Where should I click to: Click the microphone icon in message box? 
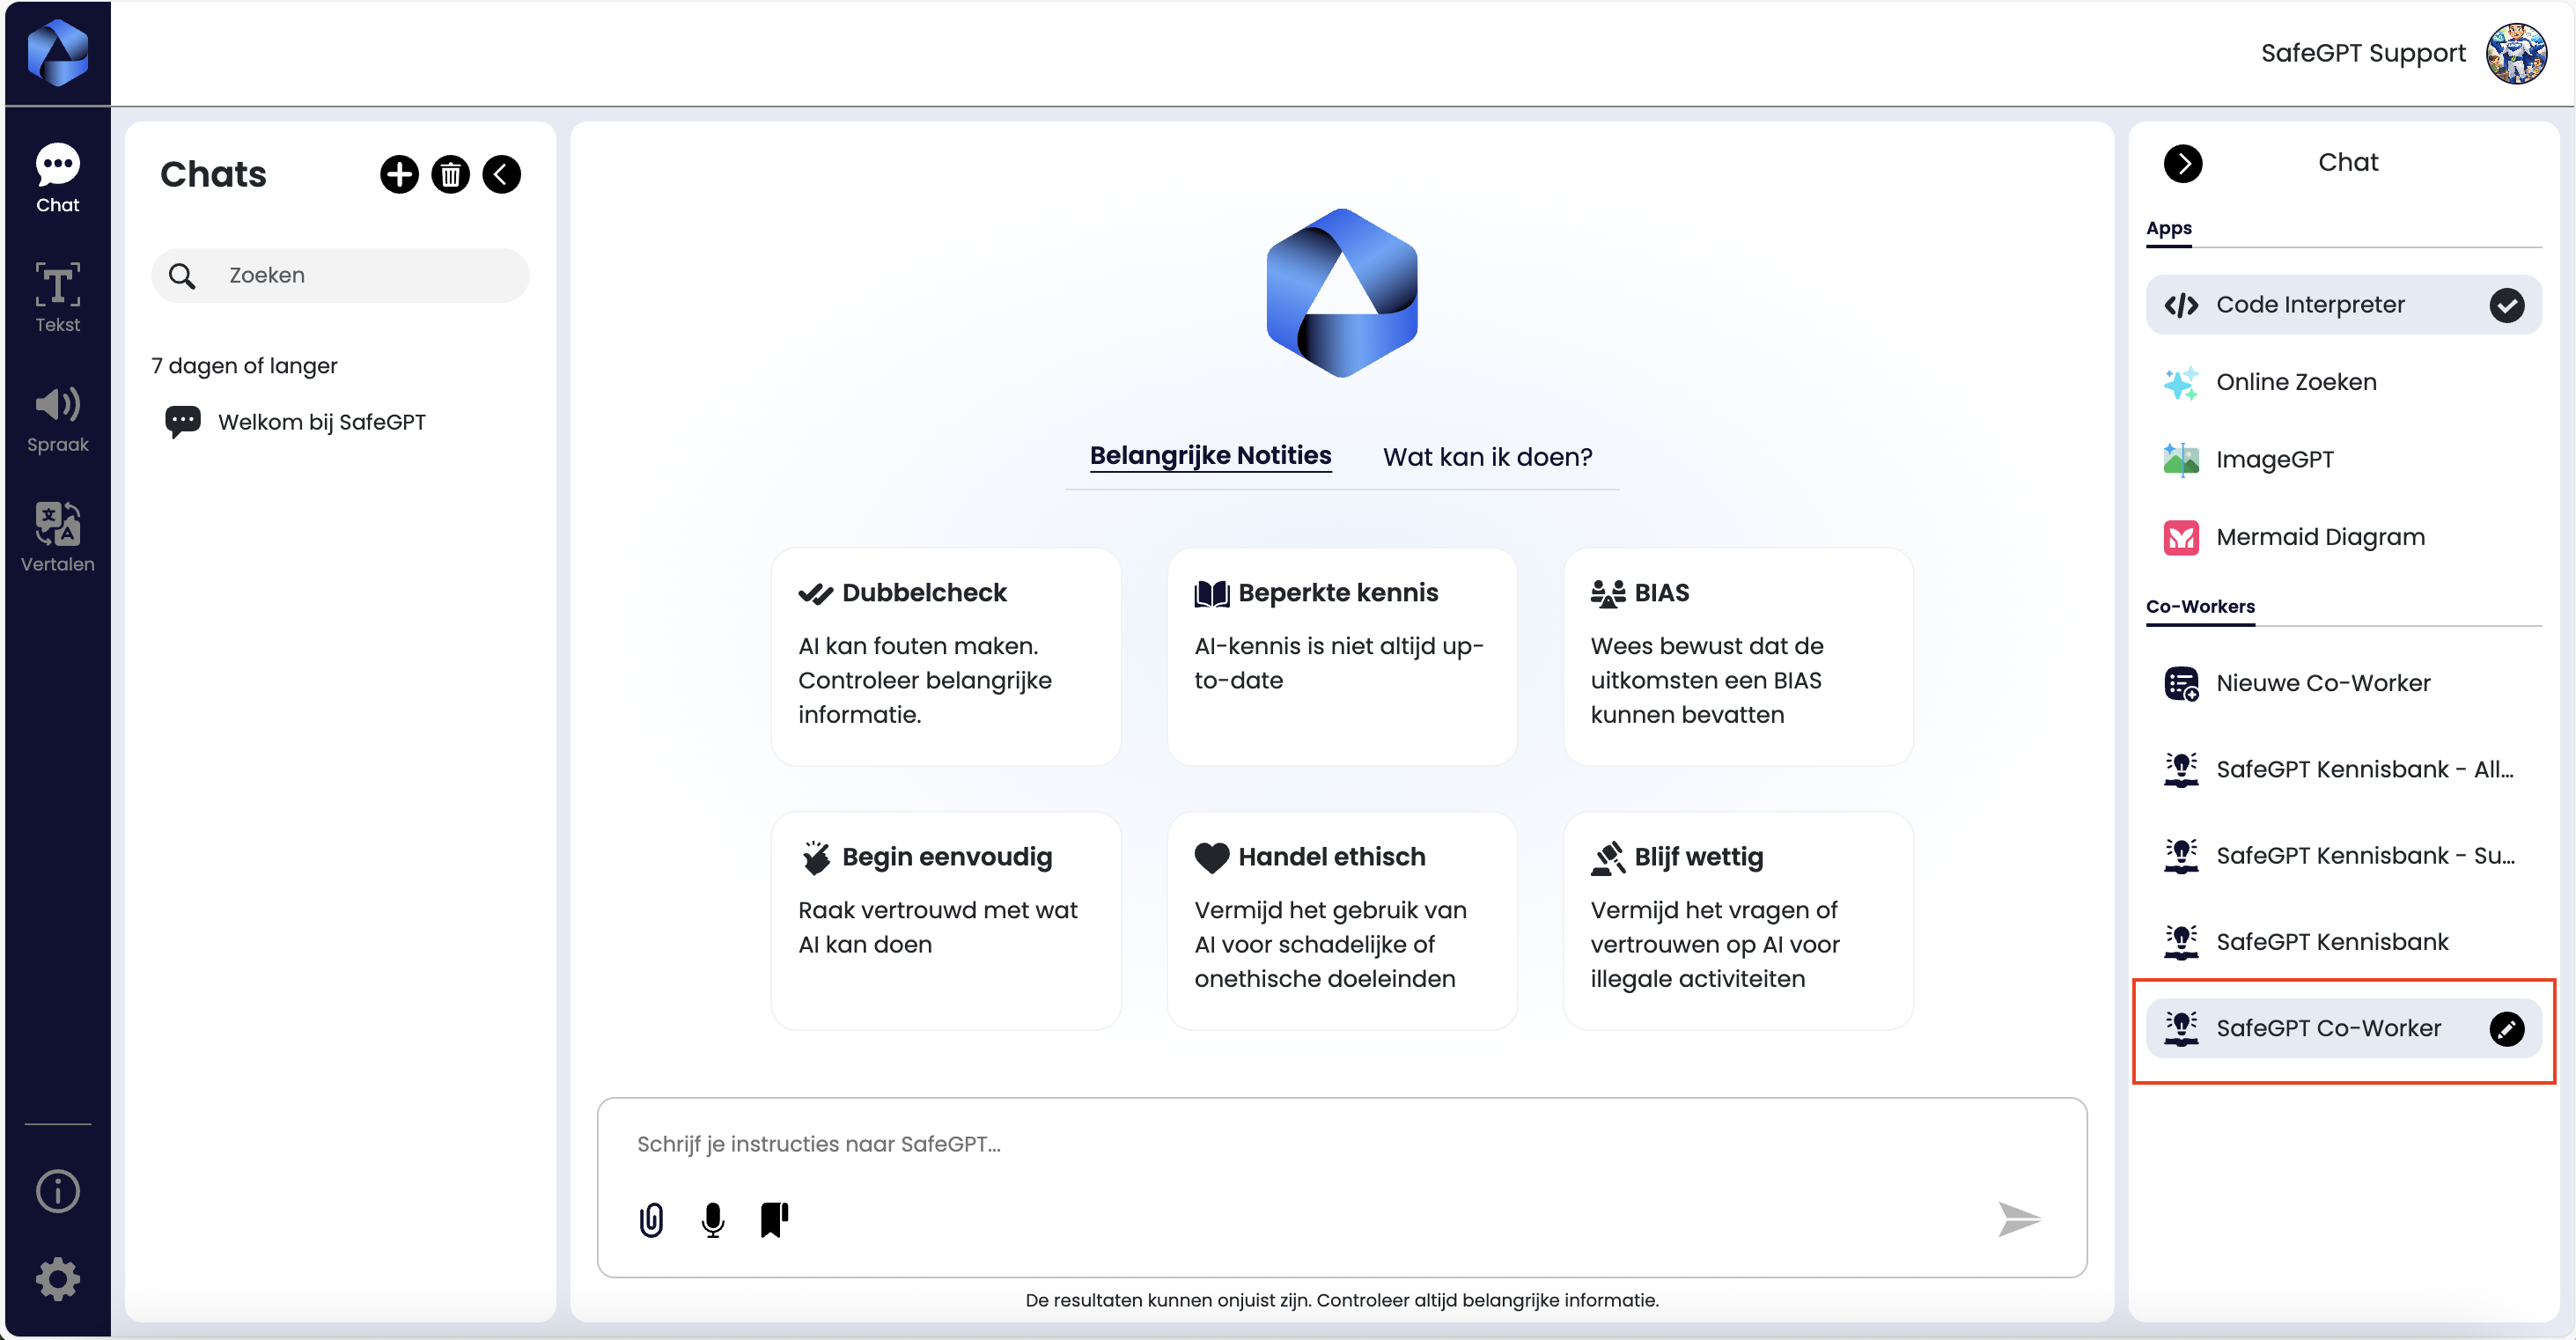(x=712, y=1219)
